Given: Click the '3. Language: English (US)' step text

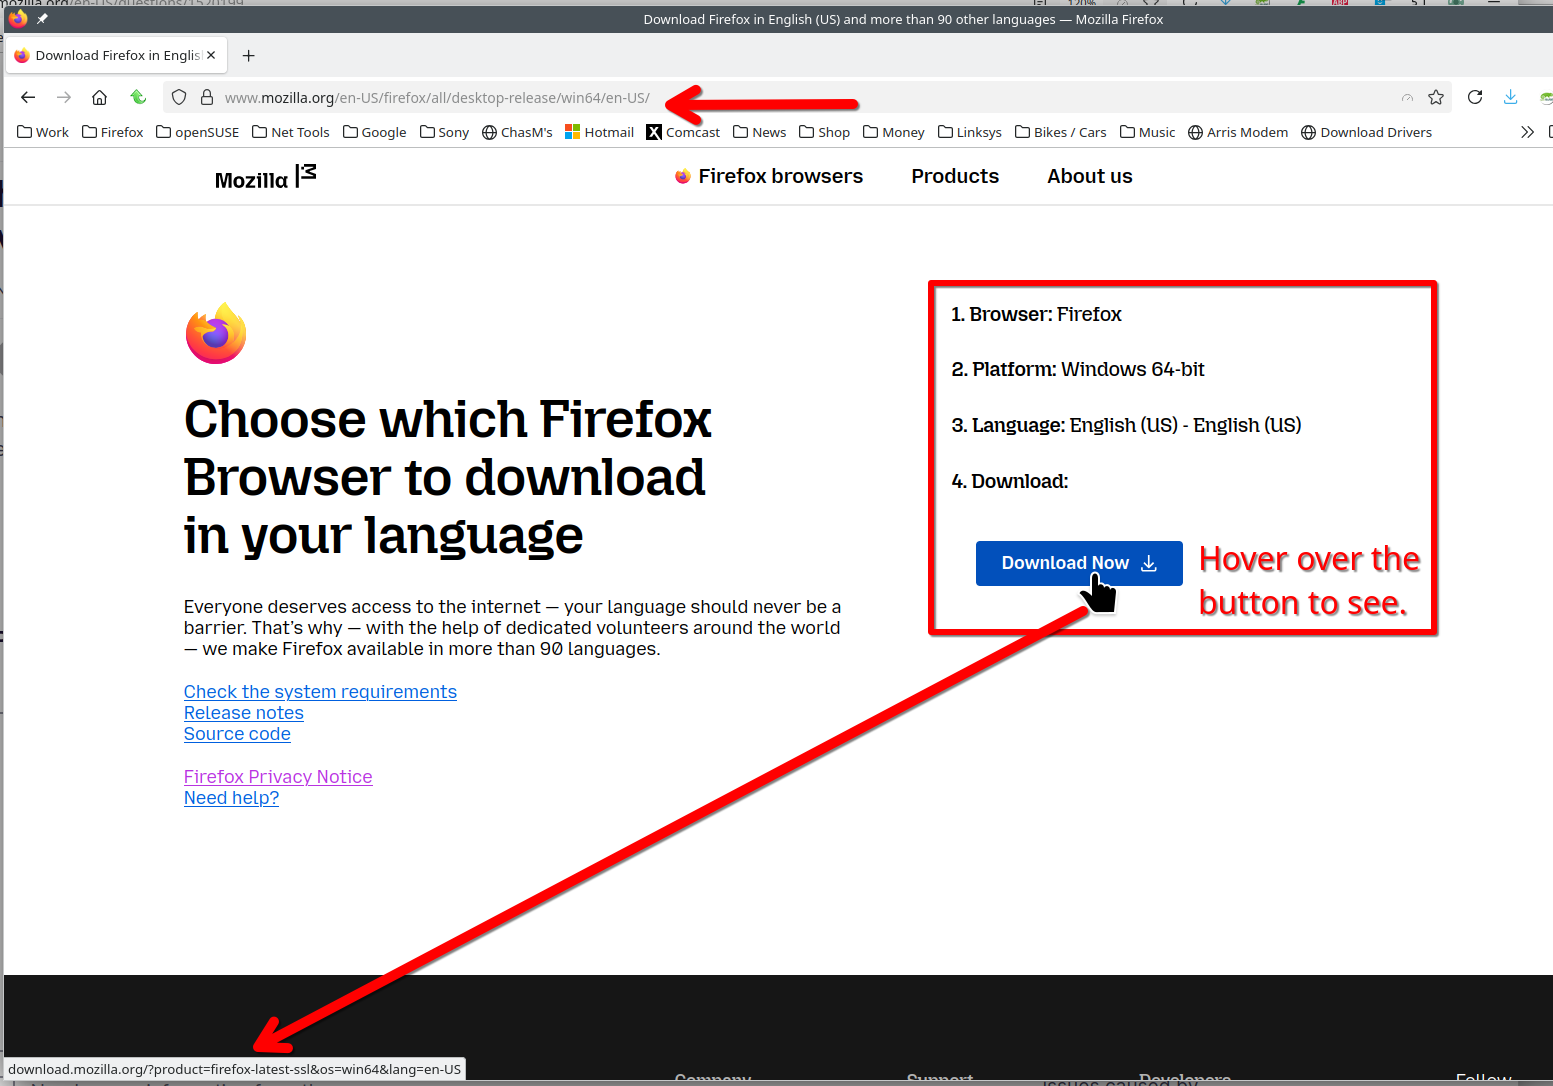Looking at the screenshot, I should [1126, 425].
